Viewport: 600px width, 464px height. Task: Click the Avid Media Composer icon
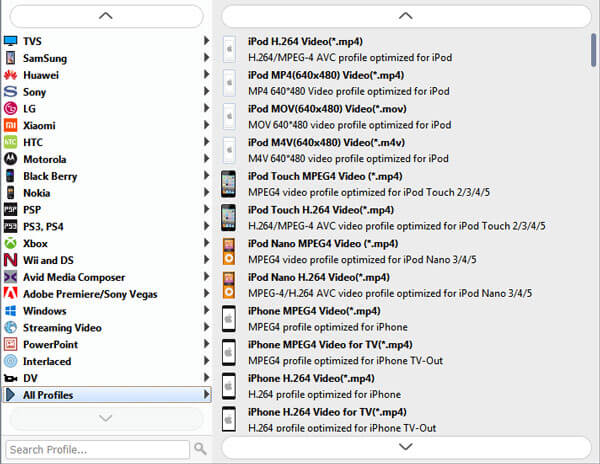(10, 277)
